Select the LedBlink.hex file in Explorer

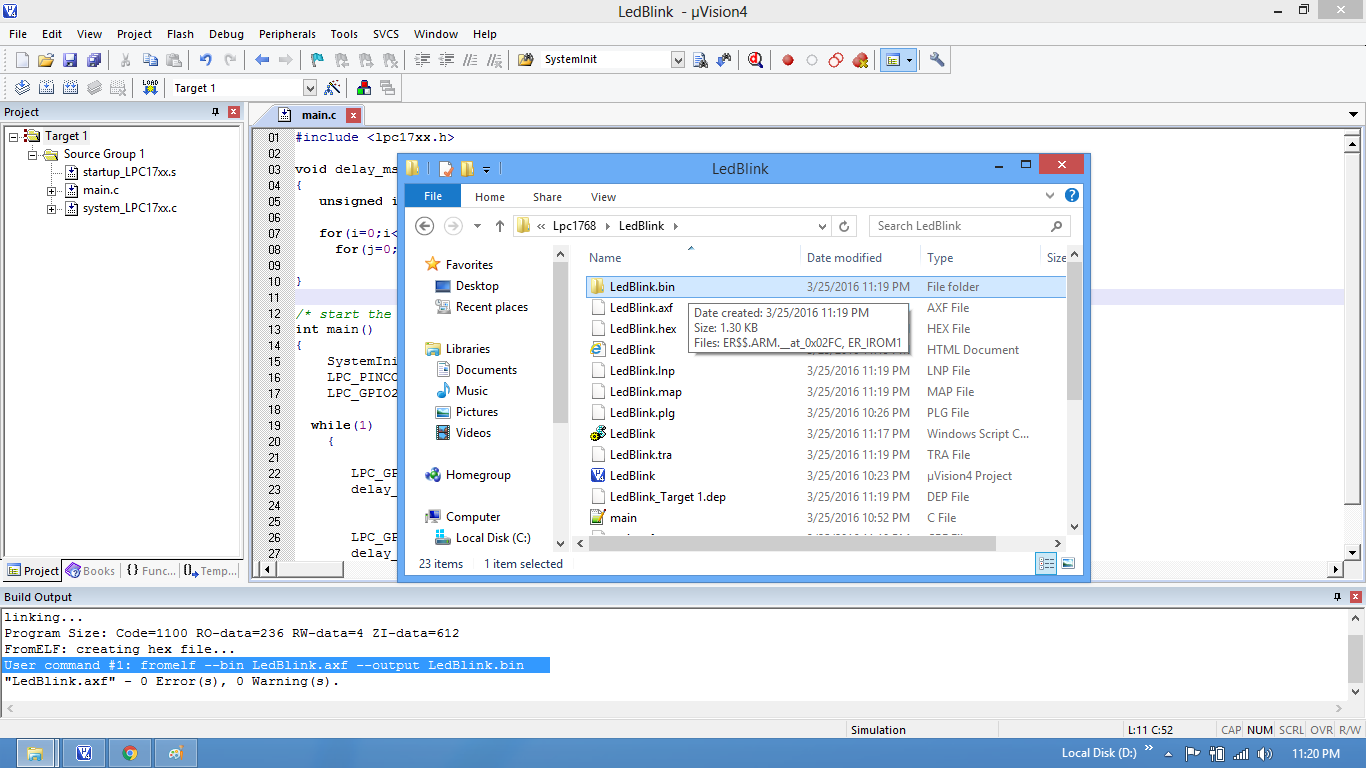[x=643, y=329]
